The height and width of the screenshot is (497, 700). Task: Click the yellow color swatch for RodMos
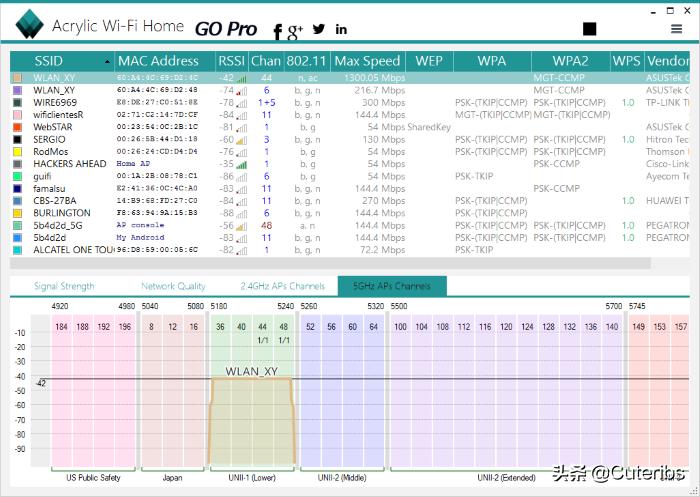pyautogui.click(x=17, y=152)
